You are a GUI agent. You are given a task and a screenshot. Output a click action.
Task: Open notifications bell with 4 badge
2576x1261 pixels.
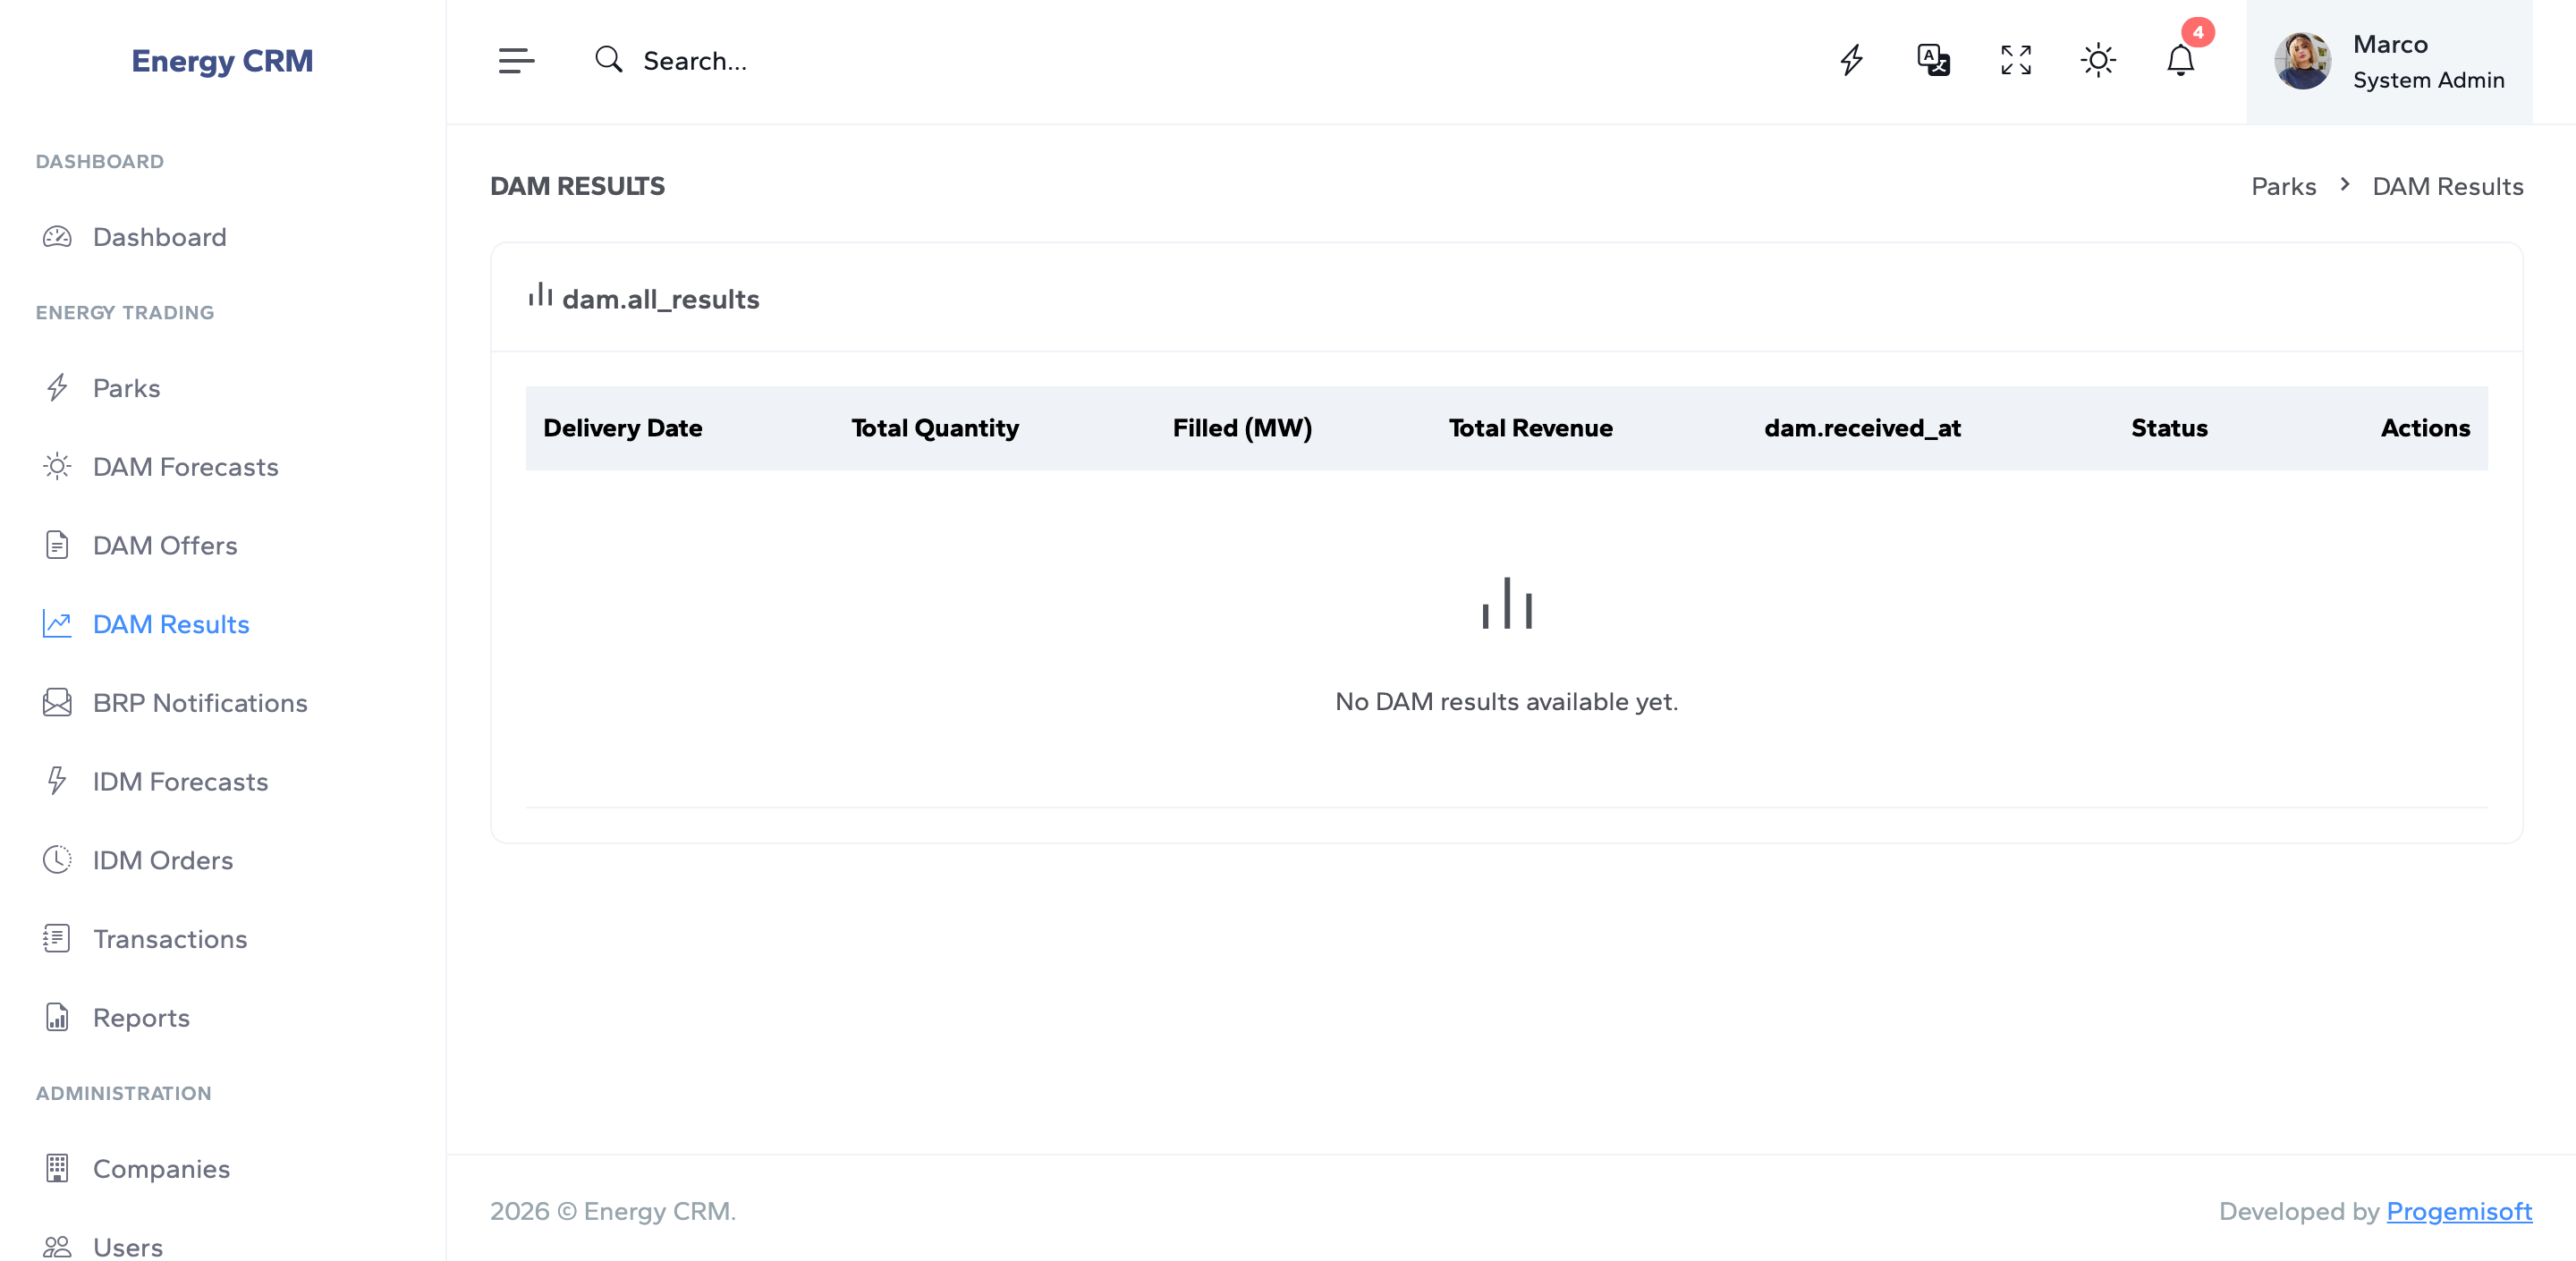coord(2180,61)
